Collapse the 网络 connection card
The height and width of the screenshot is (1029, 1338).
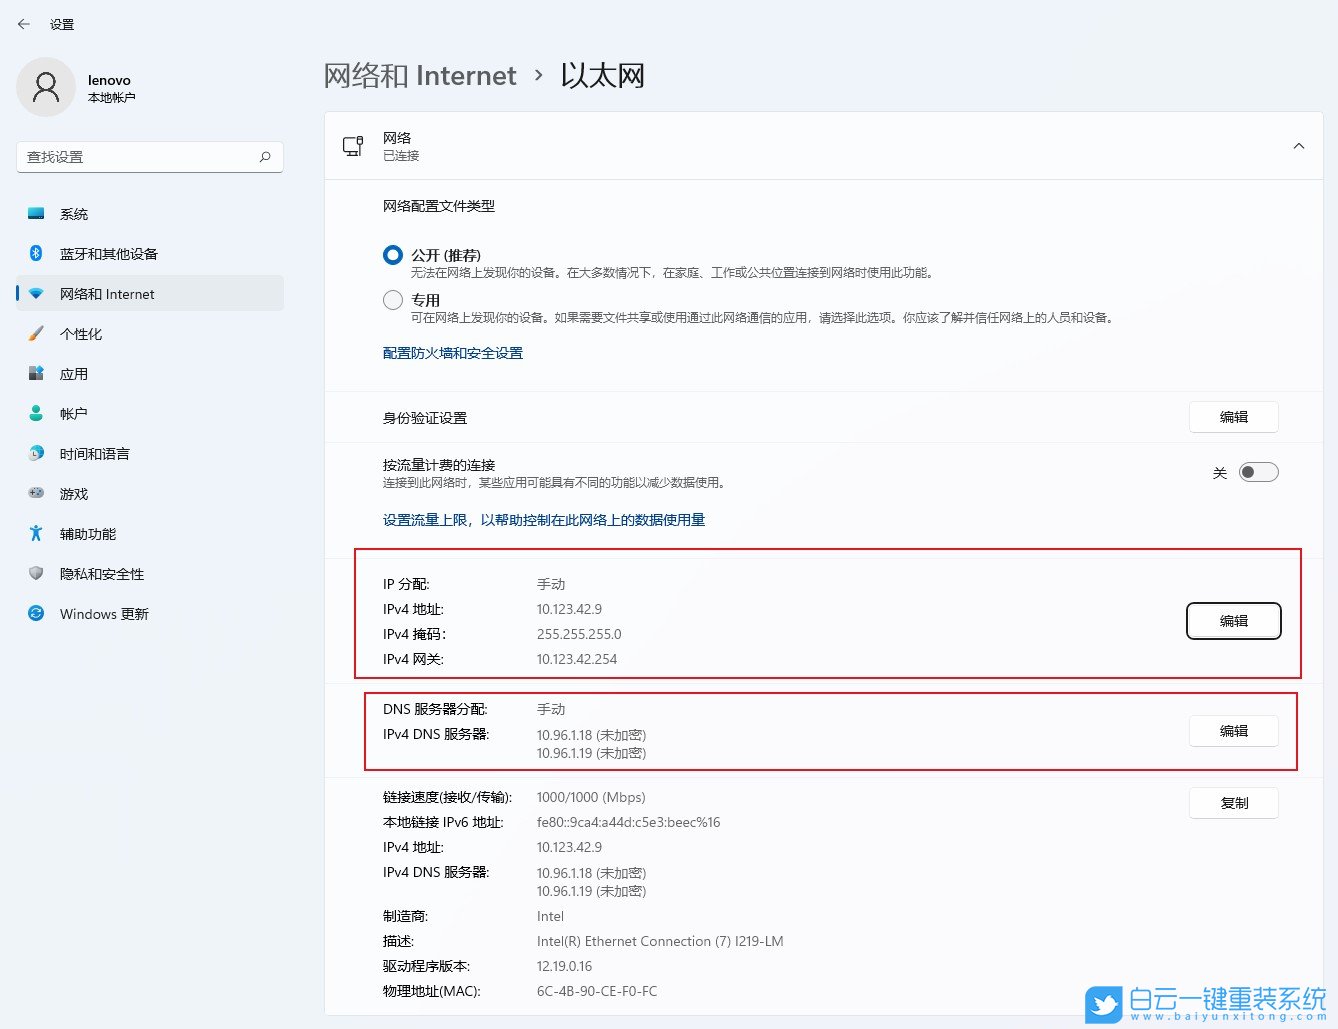click(1297, 145)
